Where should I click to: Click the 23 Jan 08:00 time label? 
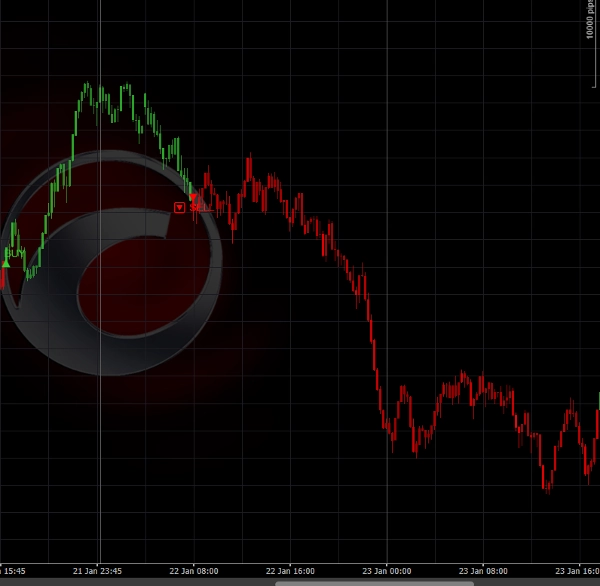click(x=483, y=571)
